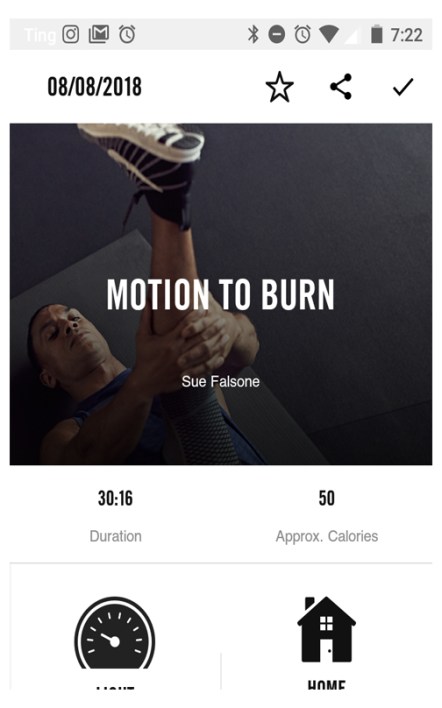Tap the Duration label
Screen dimensions: 442x708
point(116,536)
